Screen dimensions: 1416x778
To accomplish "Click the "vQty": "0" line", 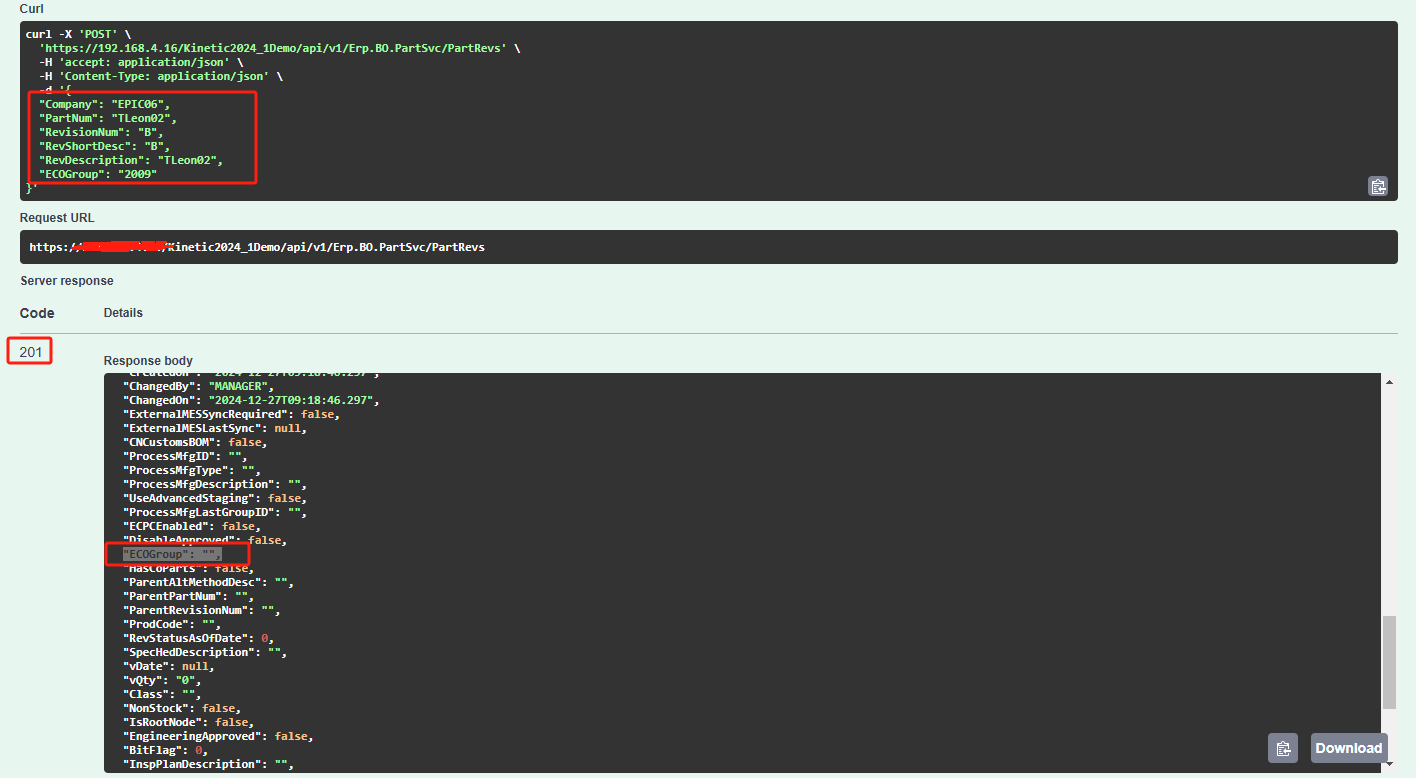I will [x=161, y=680].
